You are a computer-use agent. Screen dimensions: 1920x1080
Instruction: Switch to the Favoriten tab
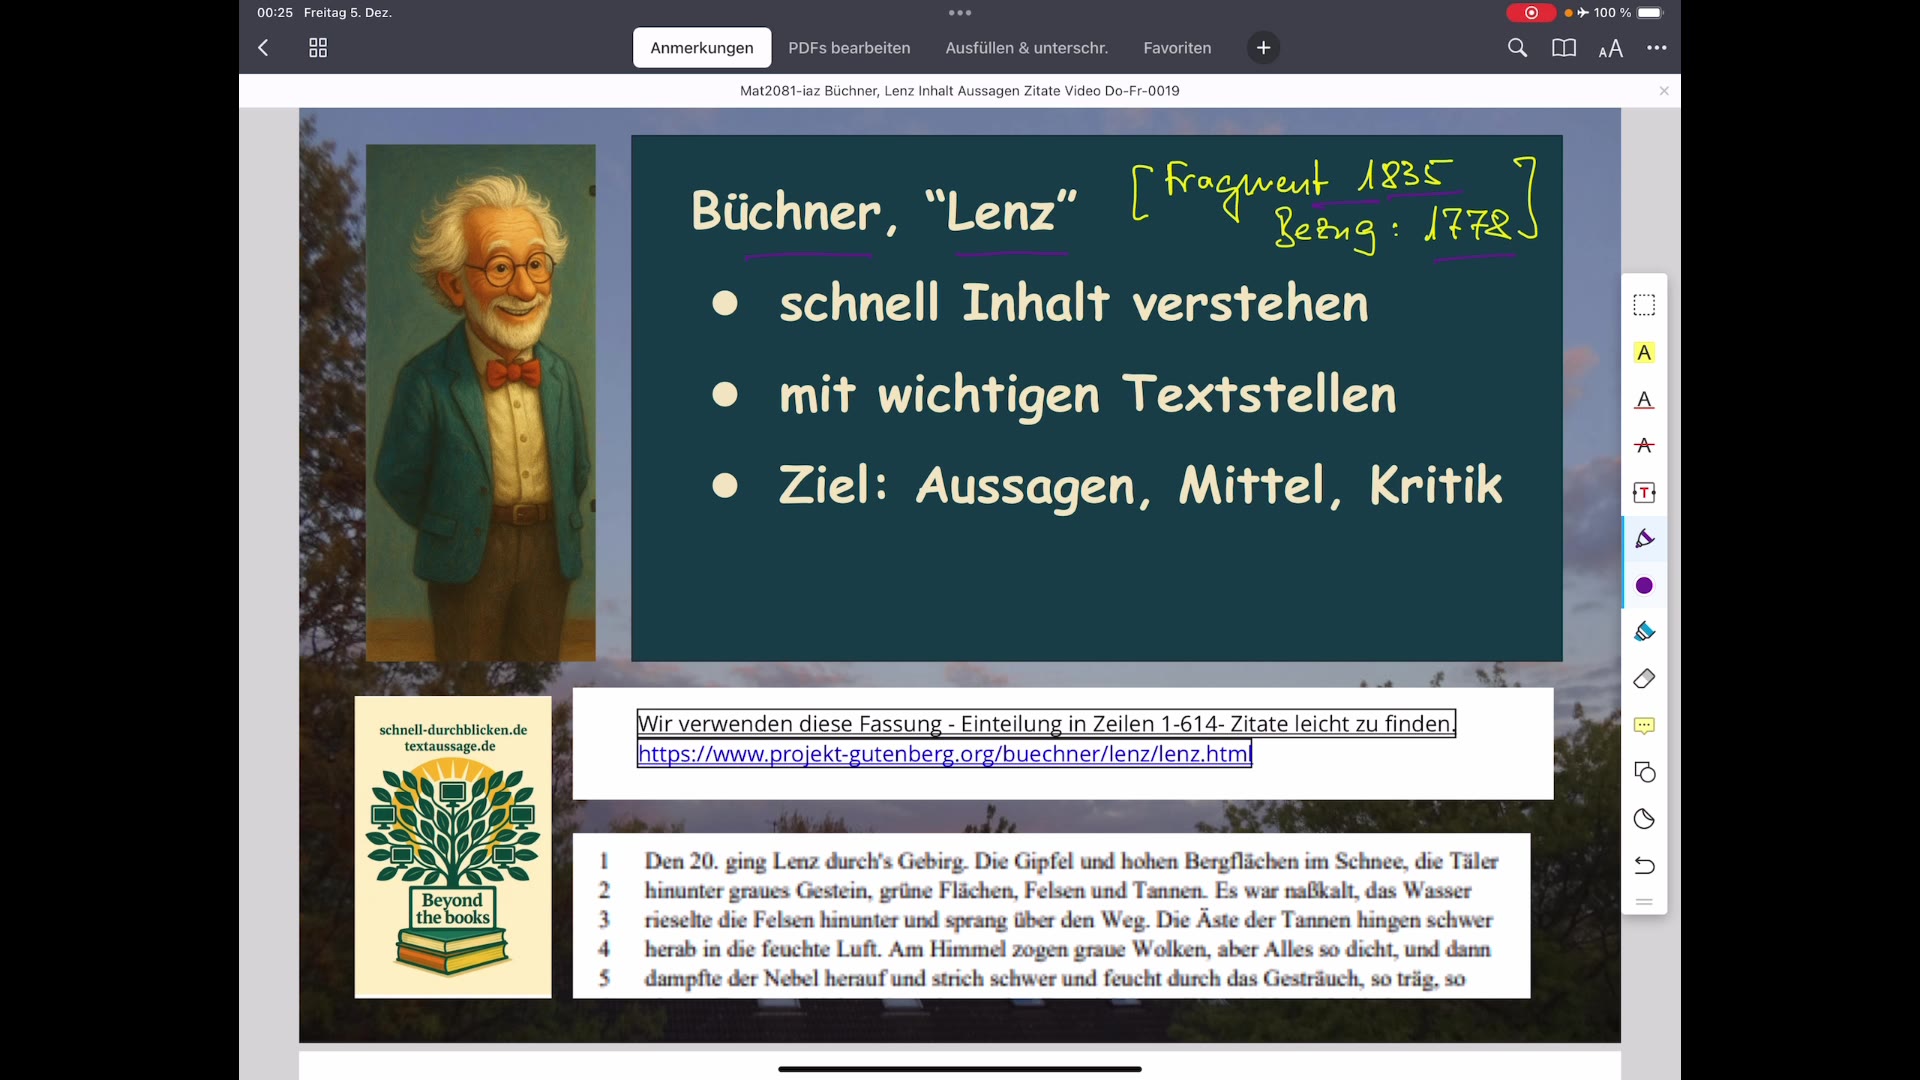[x=1177, y=47]
